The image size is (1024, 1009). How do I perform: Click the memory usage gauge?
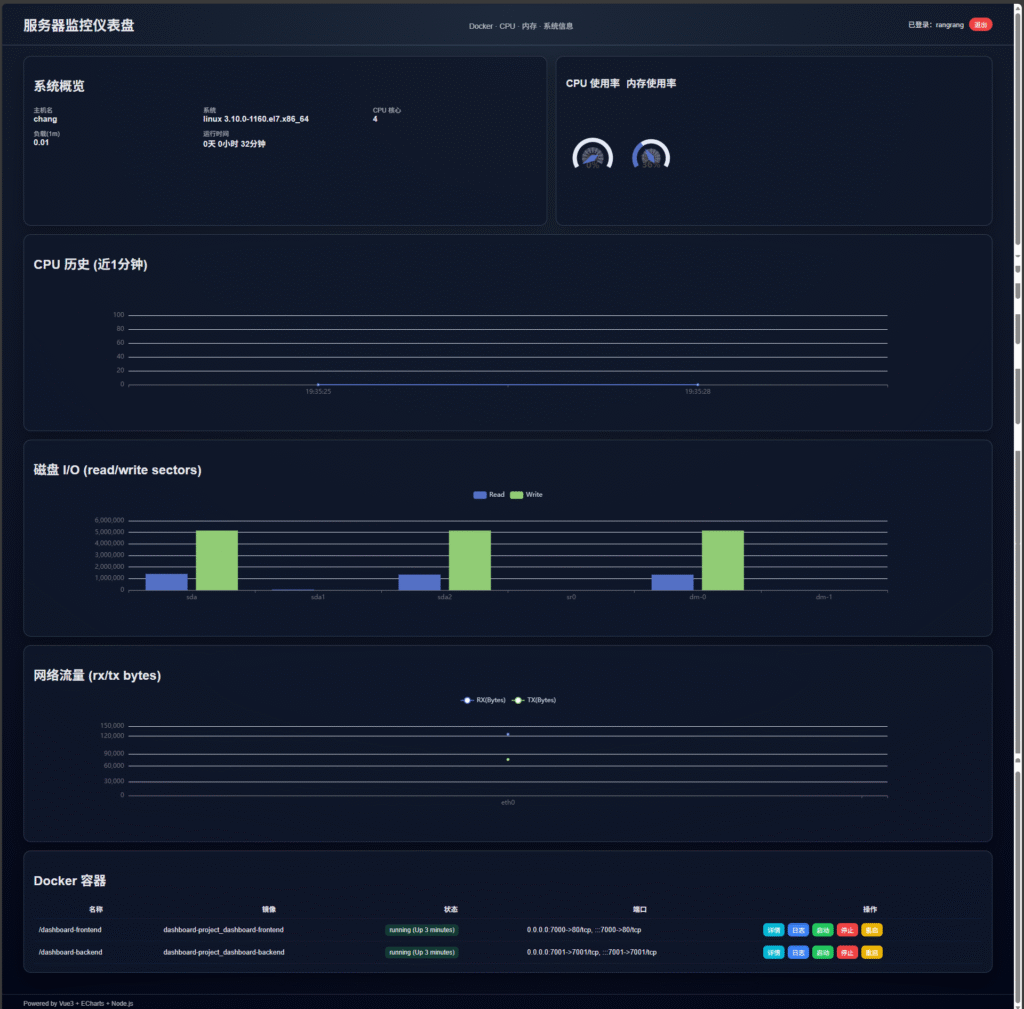coord(651,156)
